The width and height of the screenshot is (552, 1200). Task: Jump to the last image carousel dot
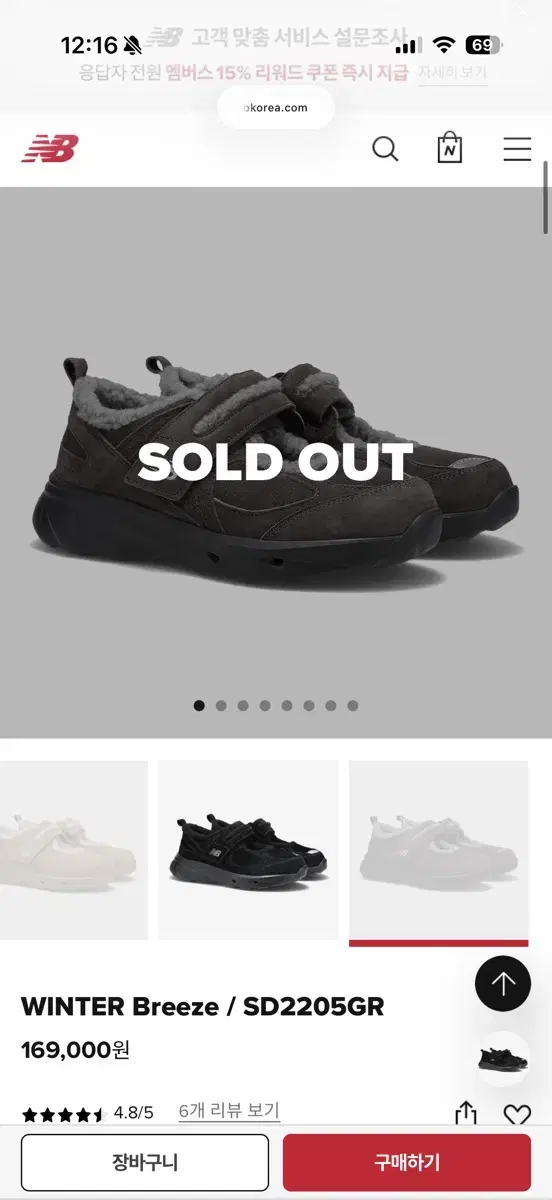click(353, 705)
